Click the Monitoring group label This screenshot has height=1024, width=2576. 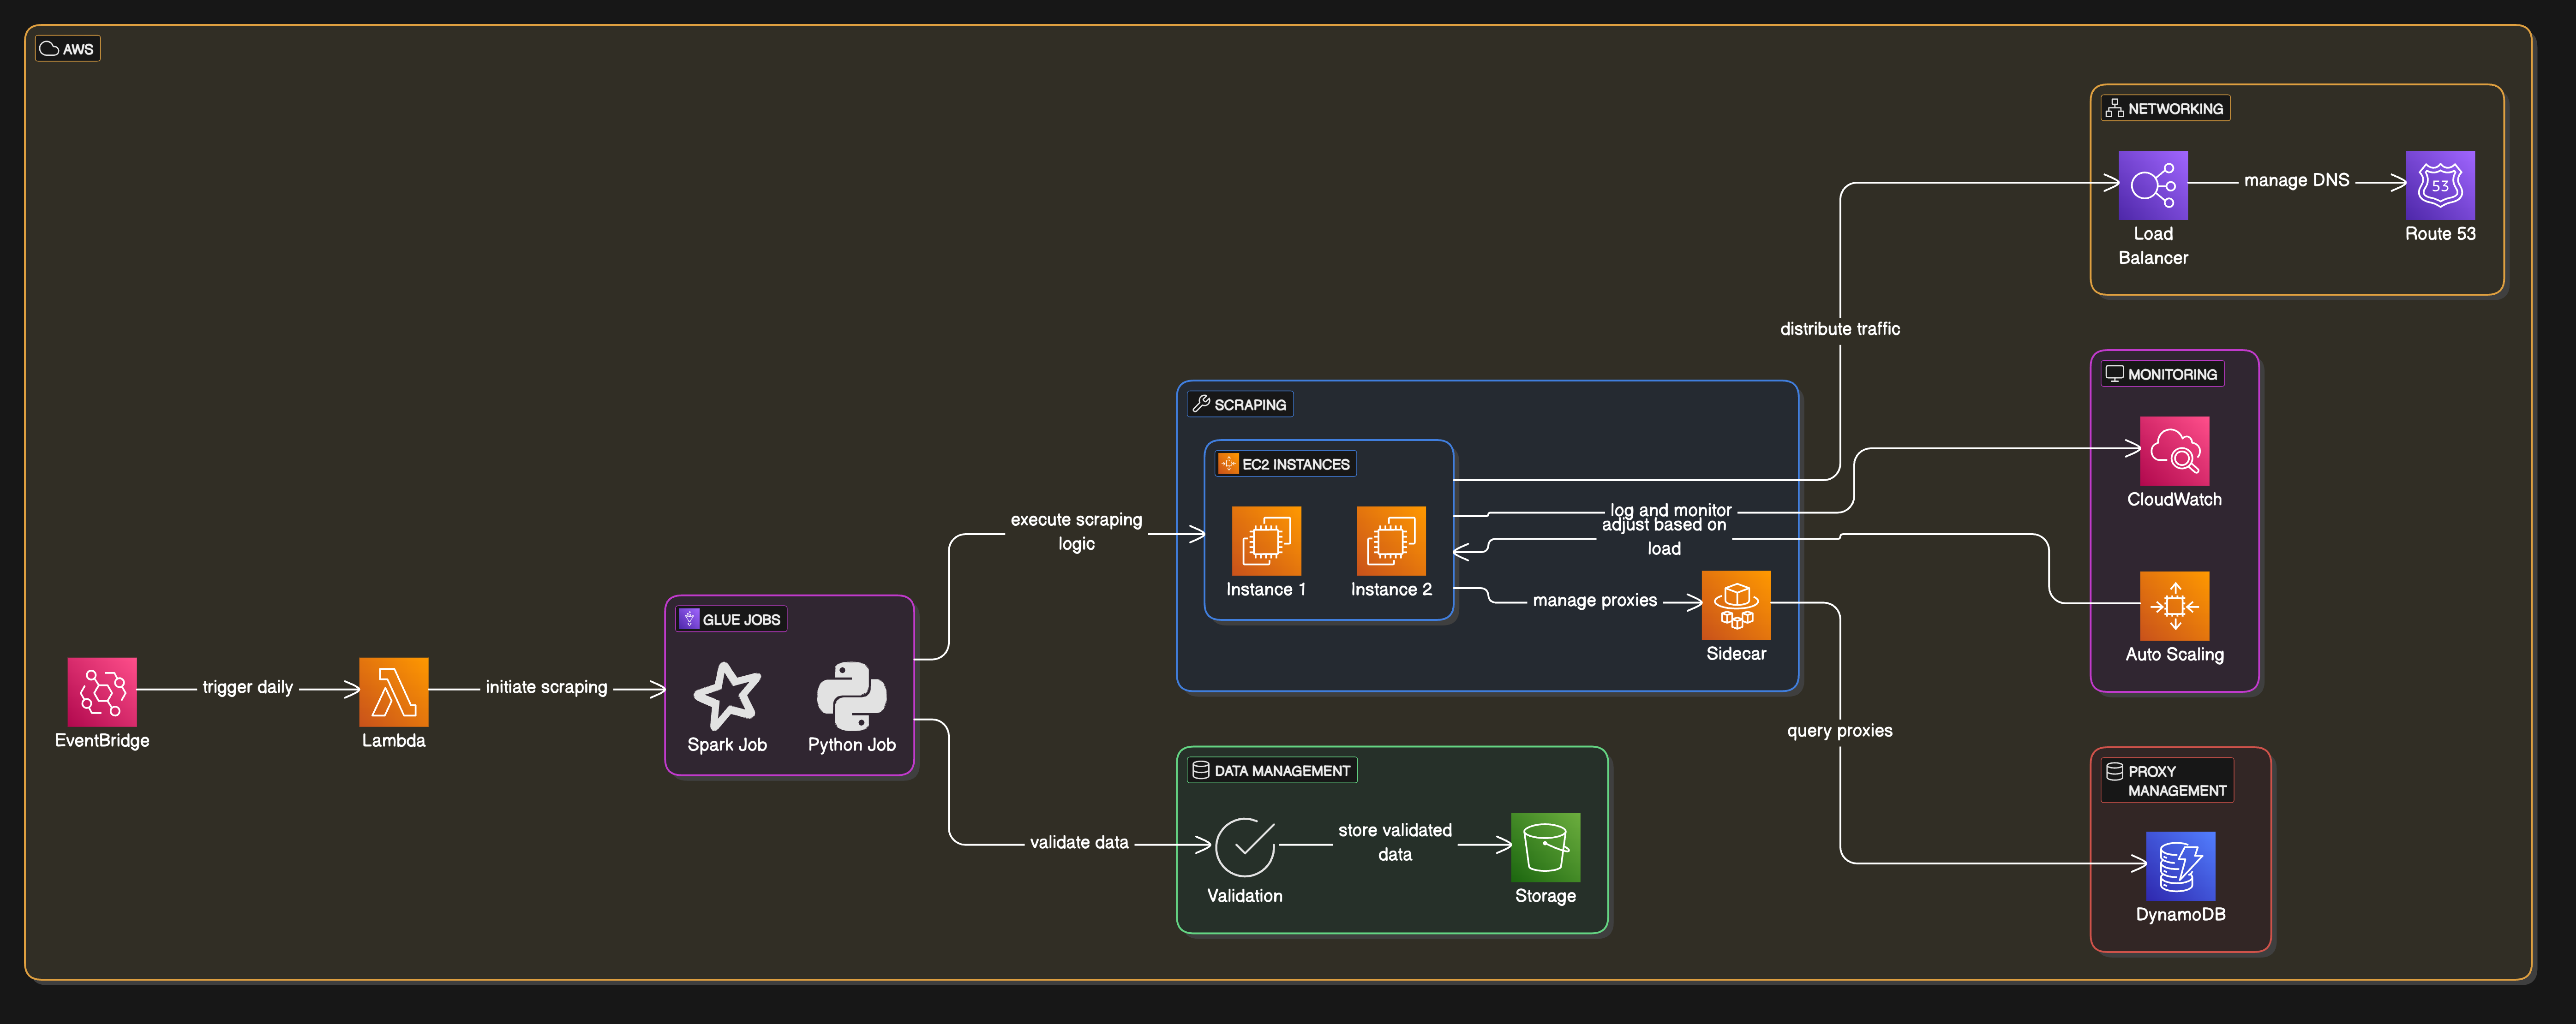[2162, 374]
